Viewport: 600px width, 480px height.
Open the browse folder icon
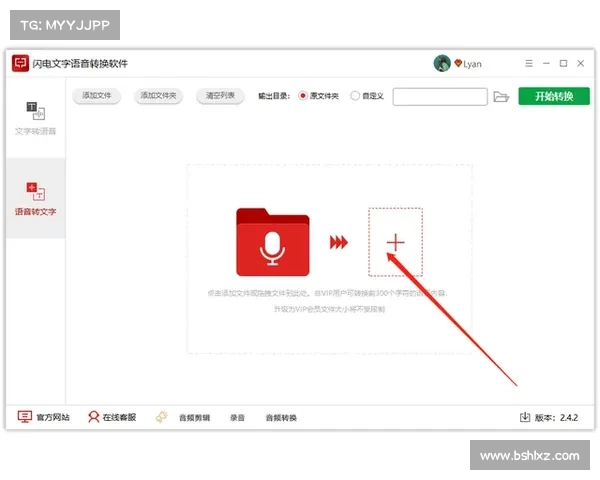(x=501, y=96)
